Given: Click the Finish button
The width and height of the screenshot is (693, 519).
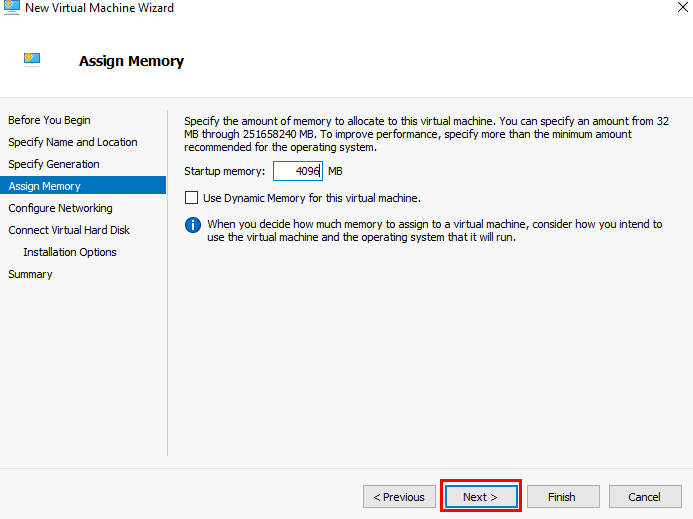Looking at the screenshot, I should point(563,497).
